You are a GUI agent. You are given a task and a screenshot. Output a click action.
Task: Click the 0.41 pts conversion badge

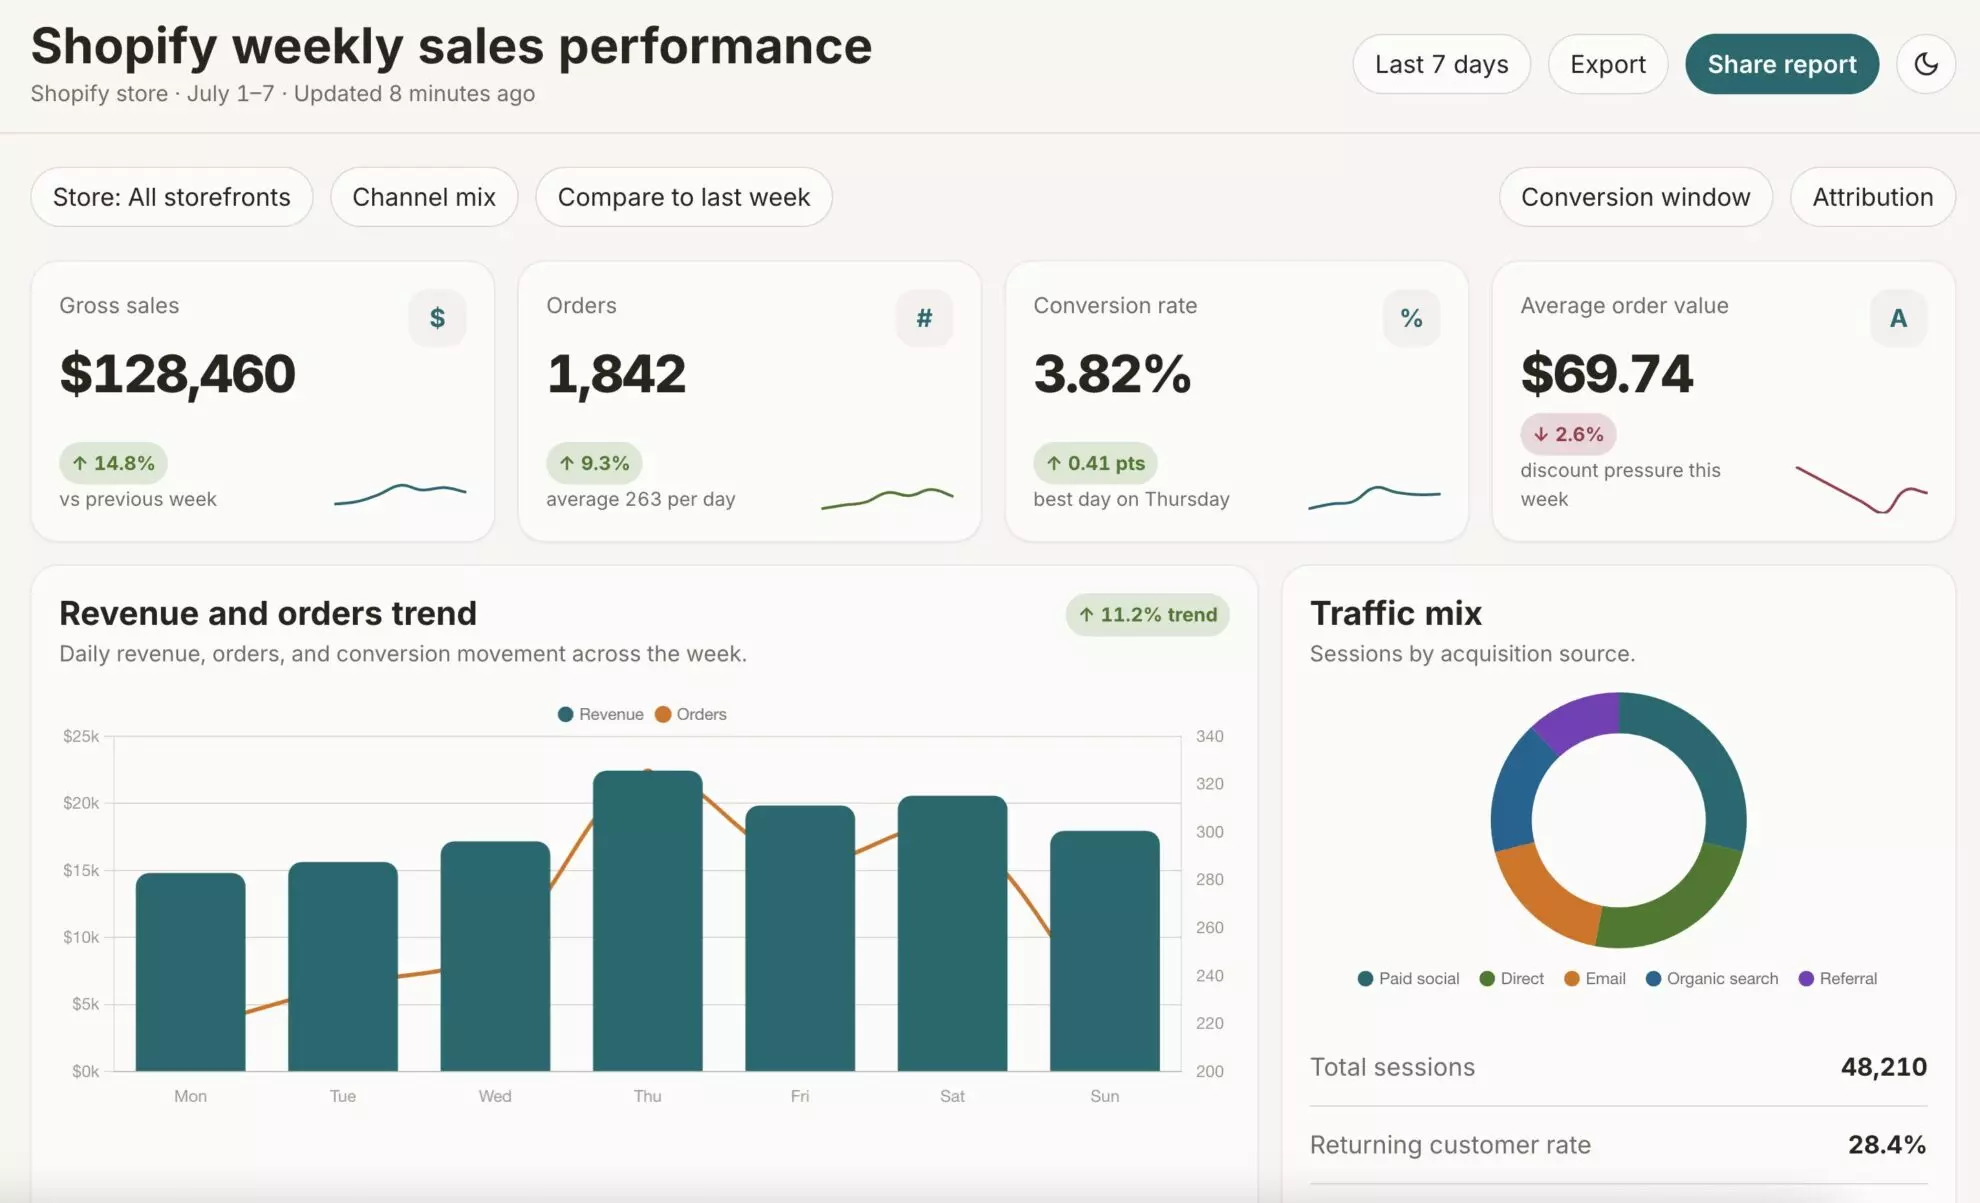[x=1095, y=463]
